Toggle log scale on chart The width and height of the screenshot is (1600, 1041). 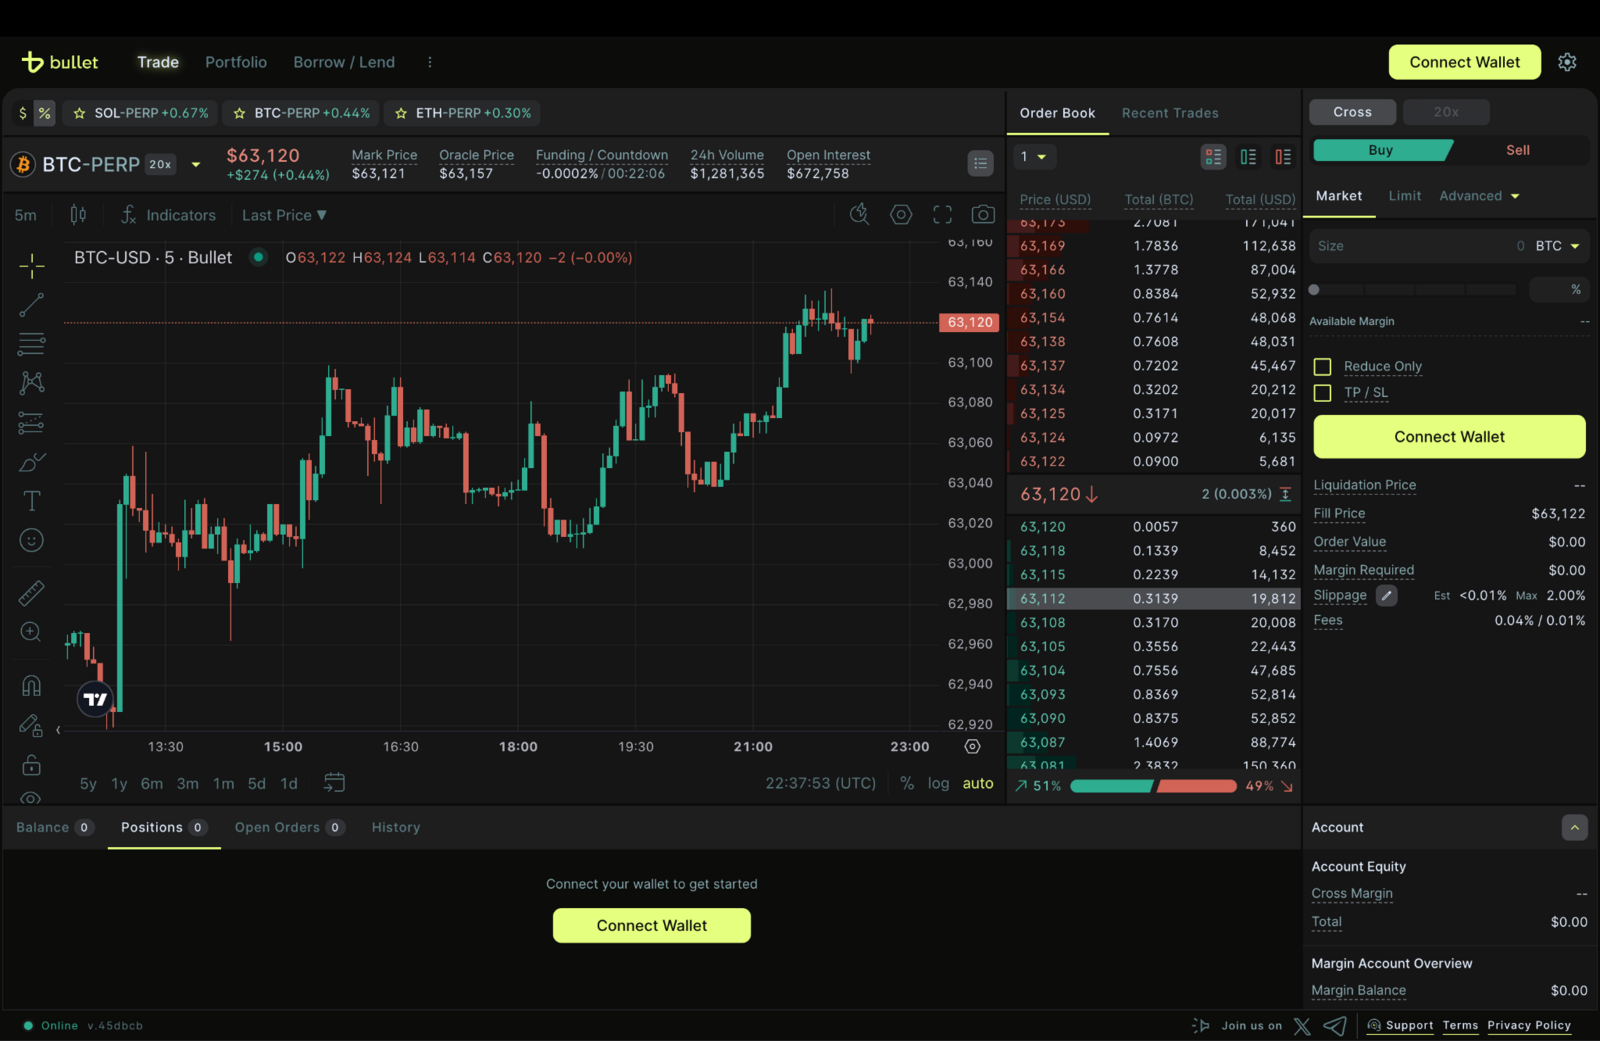click(x=938, y=783)
